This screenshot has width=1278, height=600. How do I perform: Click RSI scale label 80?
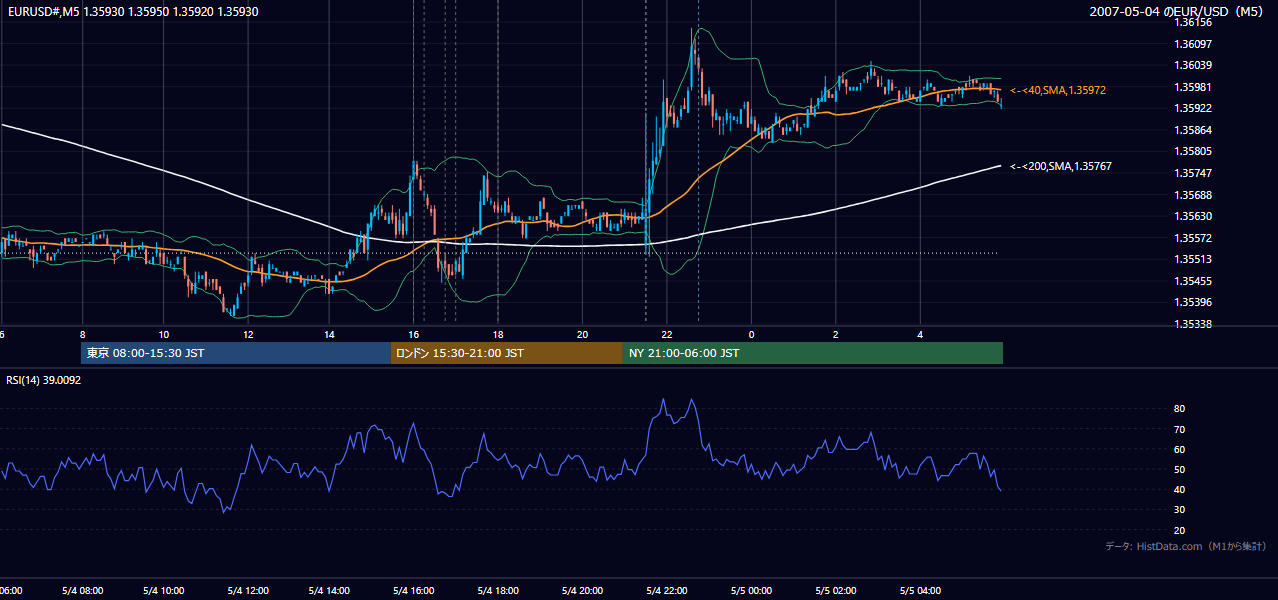click(1180, 409)
